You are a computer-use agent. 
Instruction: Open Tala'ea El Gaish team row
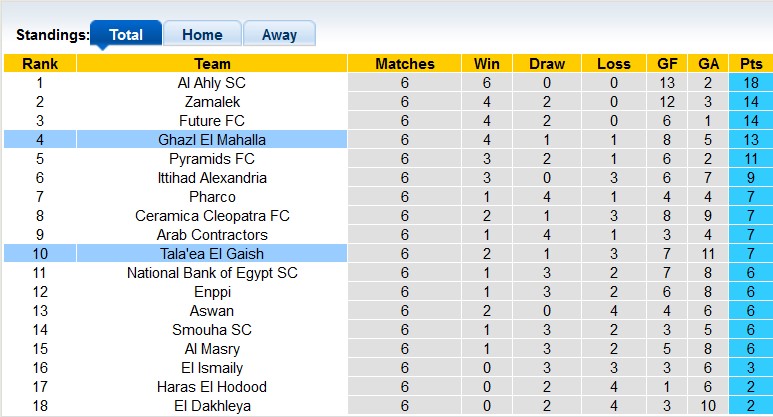point(212,254)
